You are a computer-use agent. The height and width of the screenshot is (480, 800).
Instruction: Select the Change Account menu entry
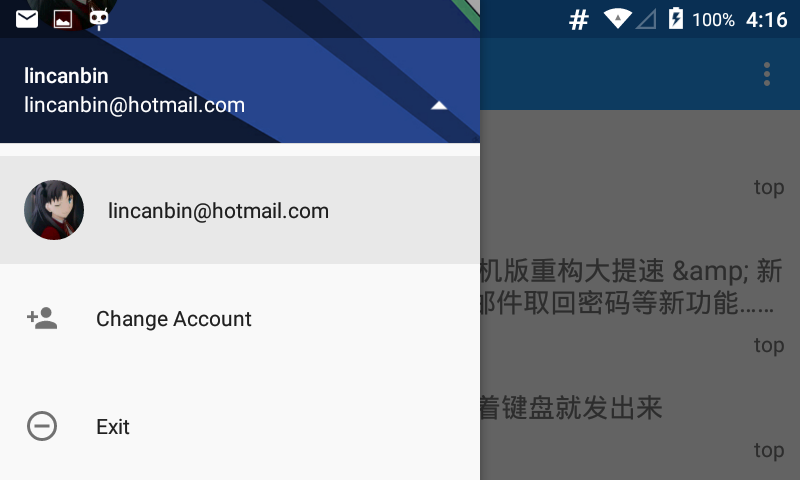coord(240,319)
